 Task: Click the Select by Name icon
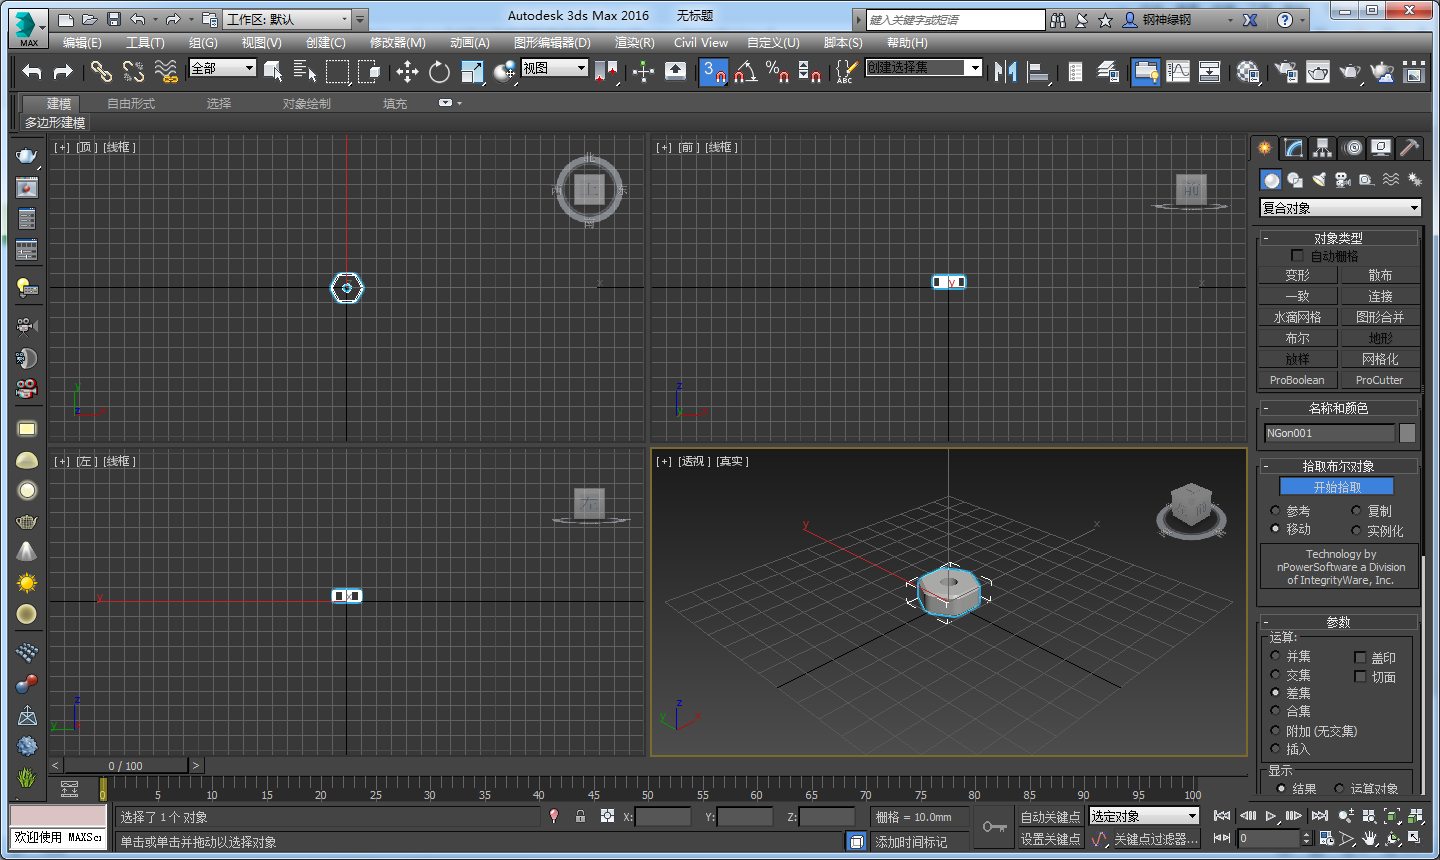(305, 71)
